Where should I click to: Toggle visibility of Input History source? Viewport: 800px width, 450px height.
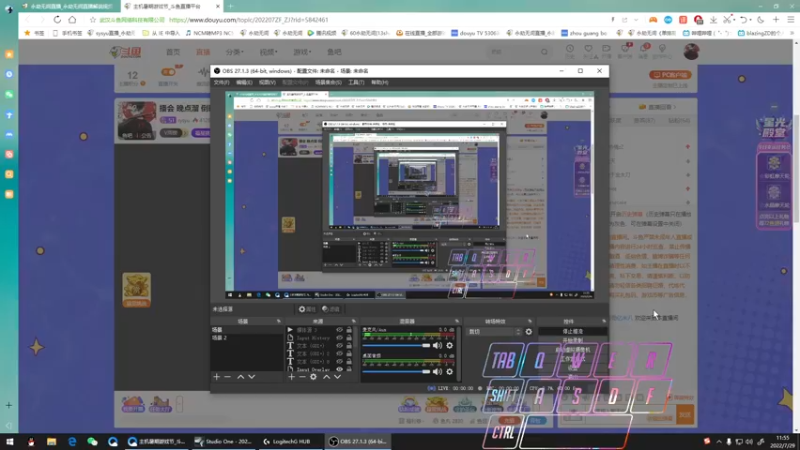point(339,338)
